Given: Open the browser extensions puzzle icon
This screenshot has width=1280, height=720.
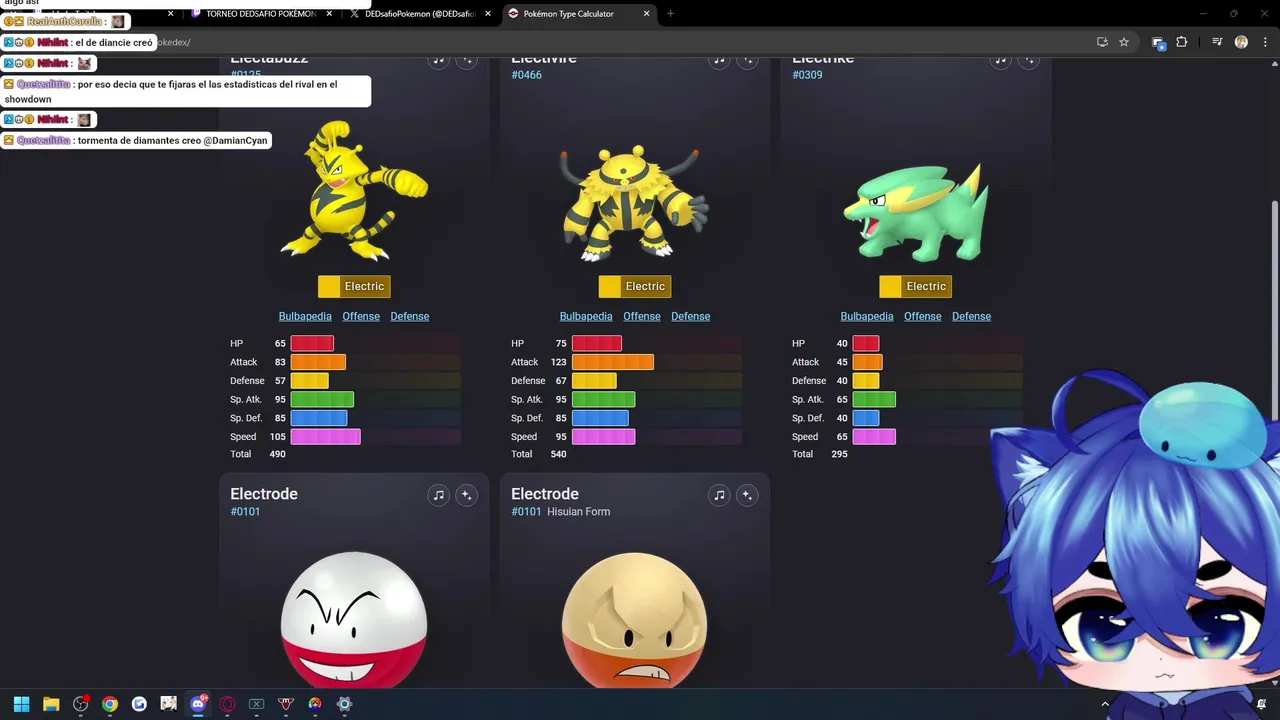Looking at the screenshot, I should (1182, 42).
